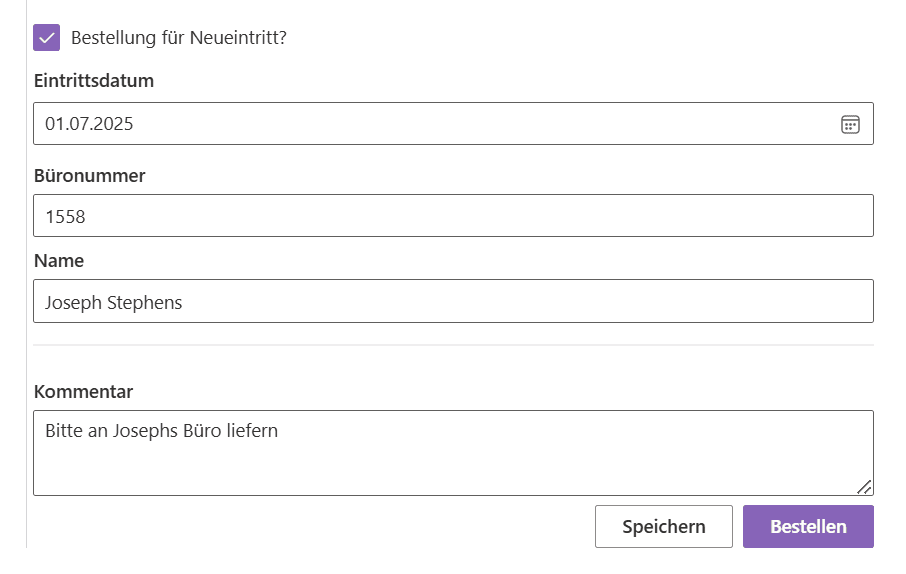
Task: Click the Kommentar field label
Action: click(83, 391)
